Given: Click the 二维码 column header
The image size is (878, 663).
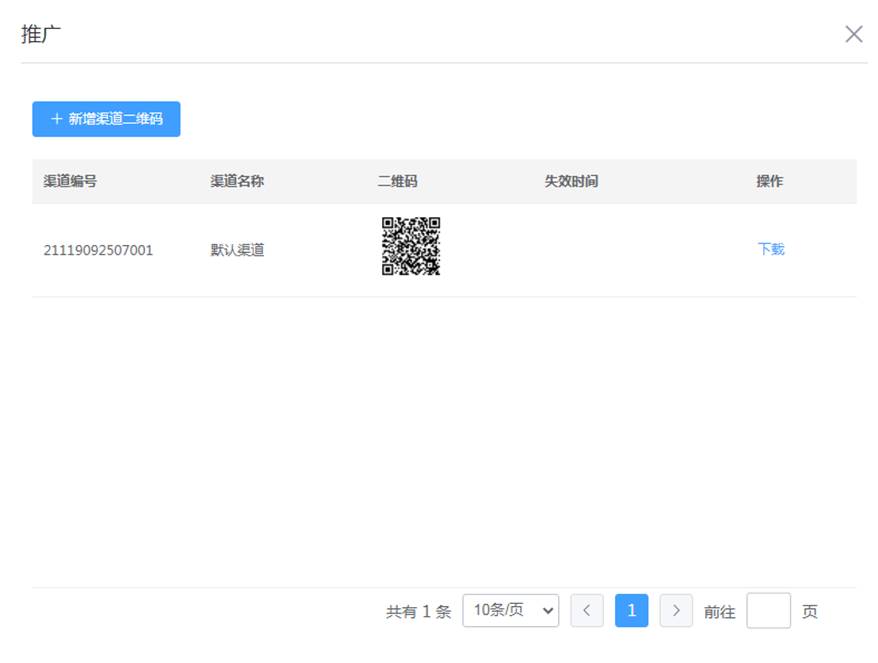Looking at the screenshot, I should click(x=398, y=181).
